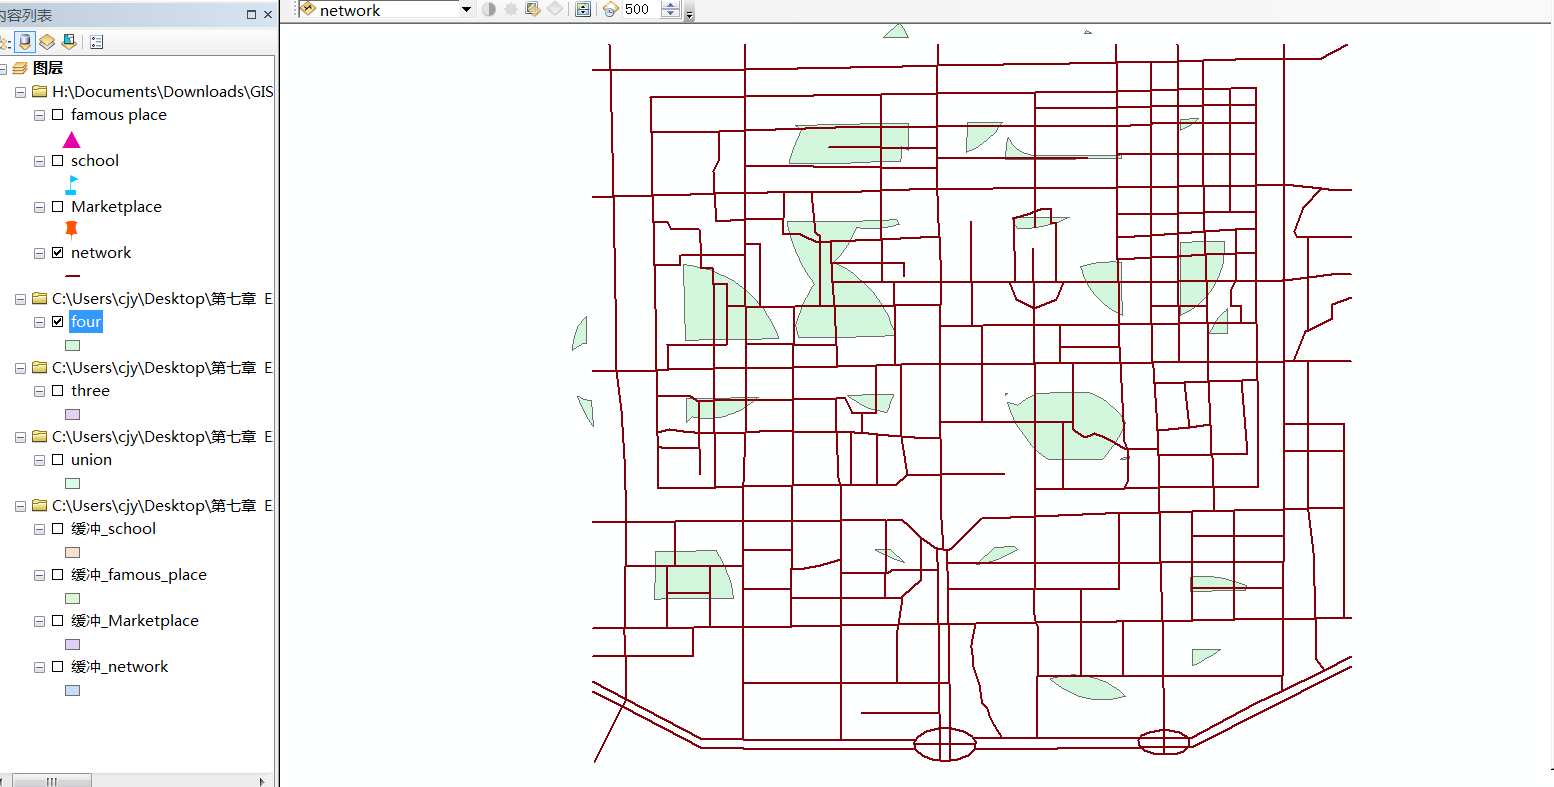Image resolution: width=1554 pixels, height=787 pixels.
Task: Click the Adjust Brightness sun icon
Action: click(511, 10)
